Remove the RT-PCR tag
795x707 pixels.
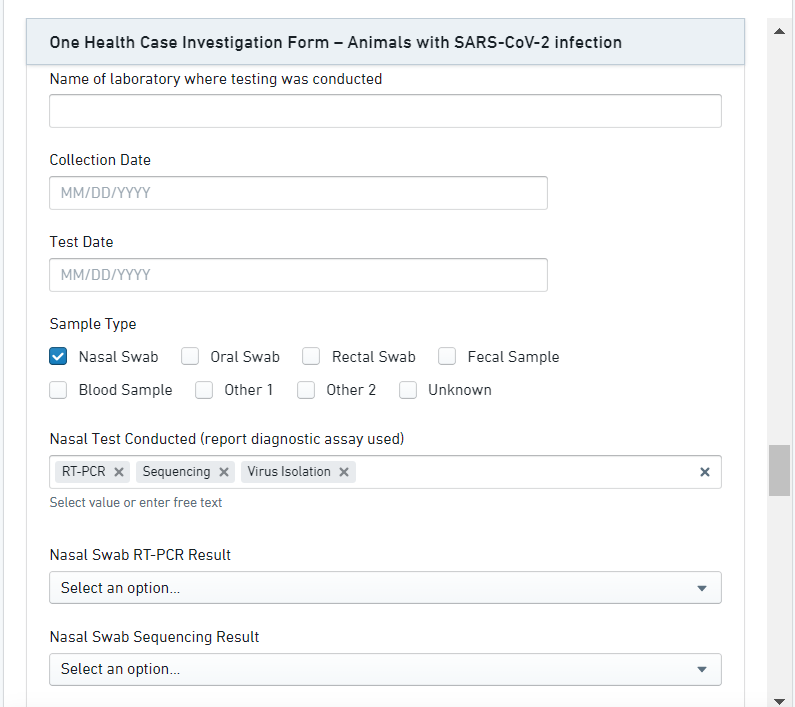click(119, 472)
